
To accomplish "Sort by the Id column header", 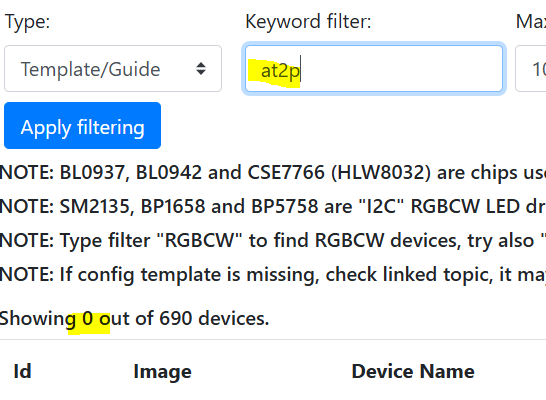I will 23,371.
